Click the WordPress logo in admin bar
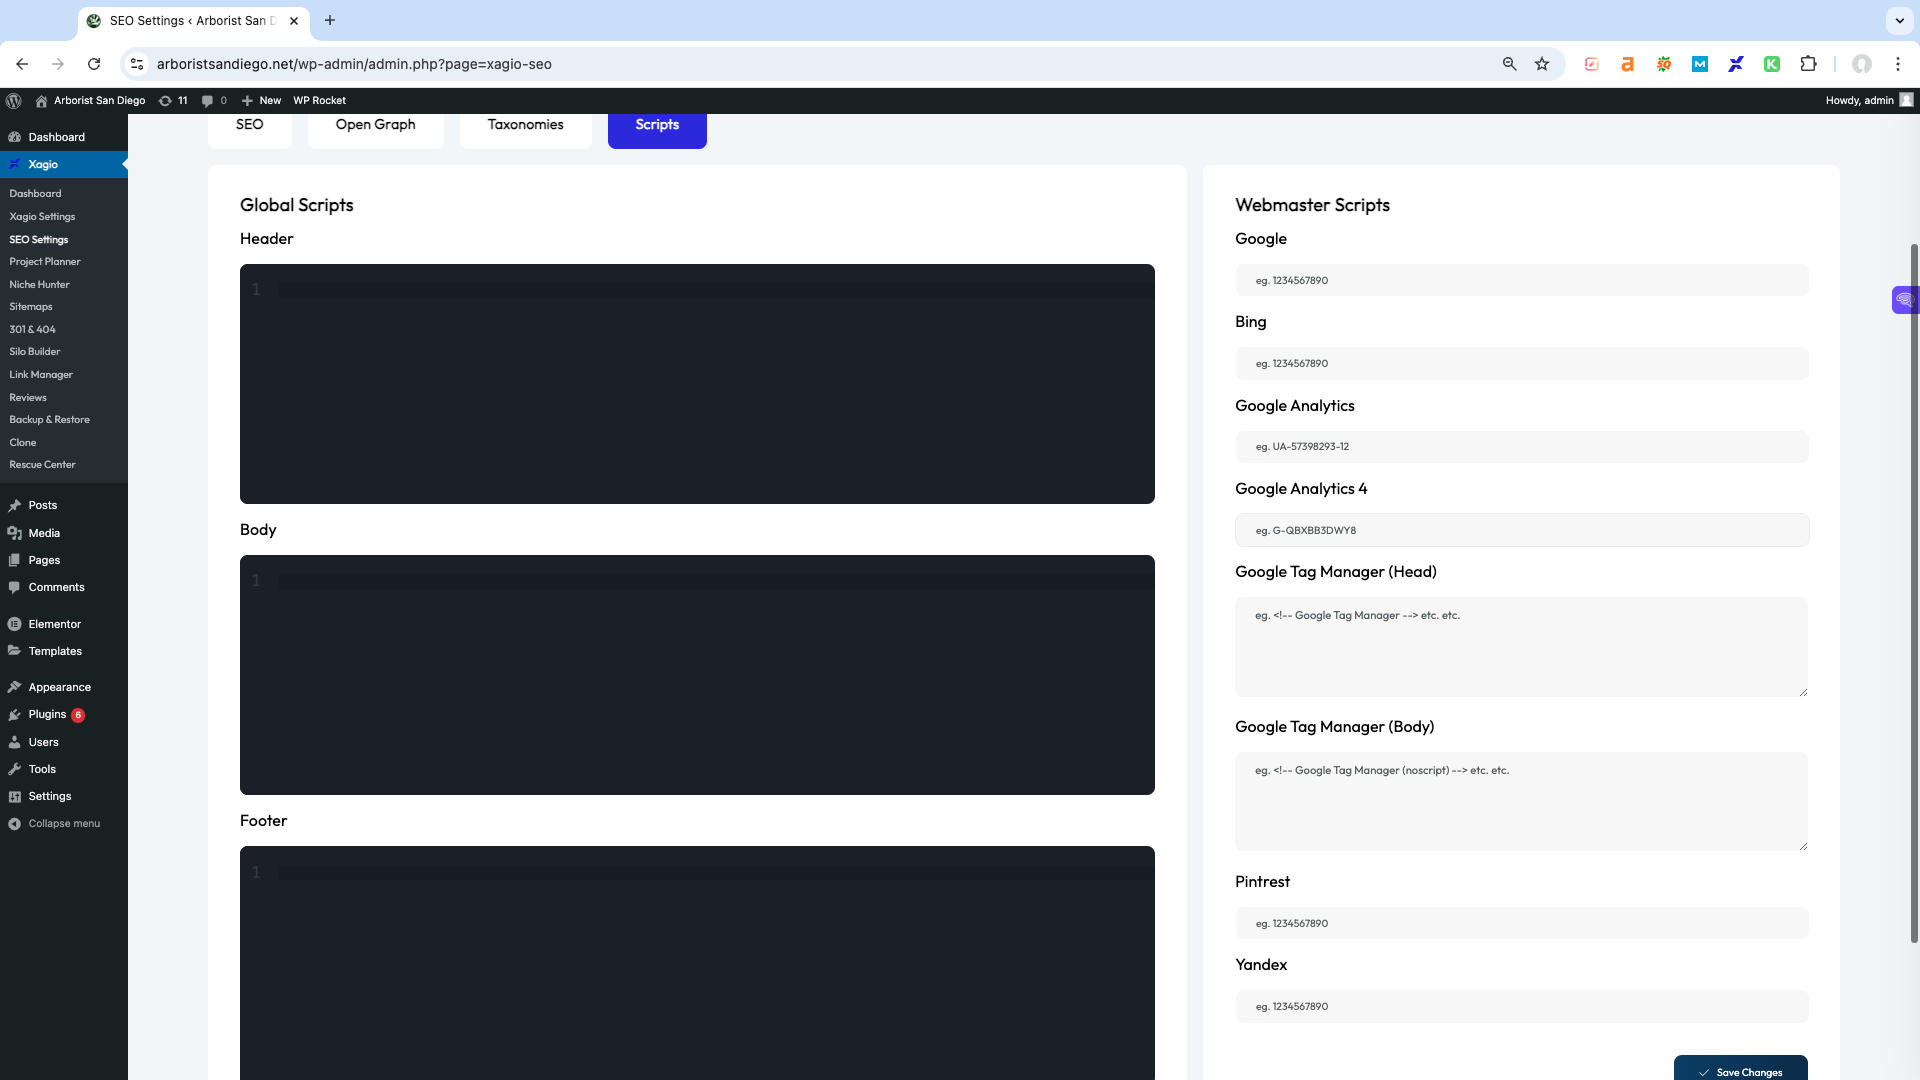 pos(14,100)
